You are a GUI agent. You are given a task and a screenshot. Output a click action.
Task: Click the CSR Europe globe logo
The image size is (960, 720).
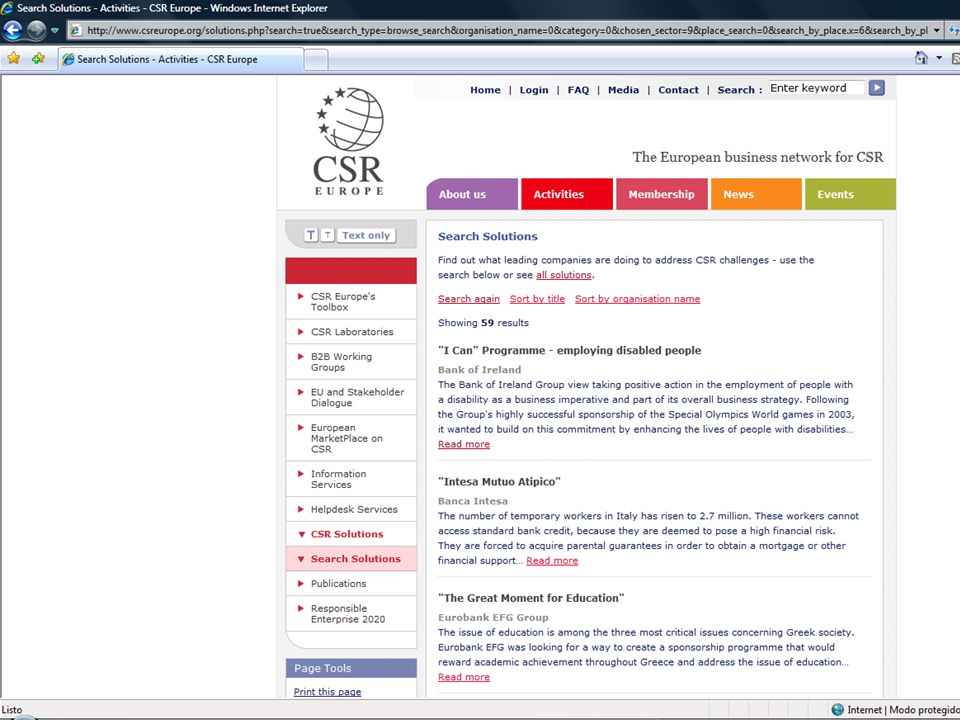click(x=349, y=141)
